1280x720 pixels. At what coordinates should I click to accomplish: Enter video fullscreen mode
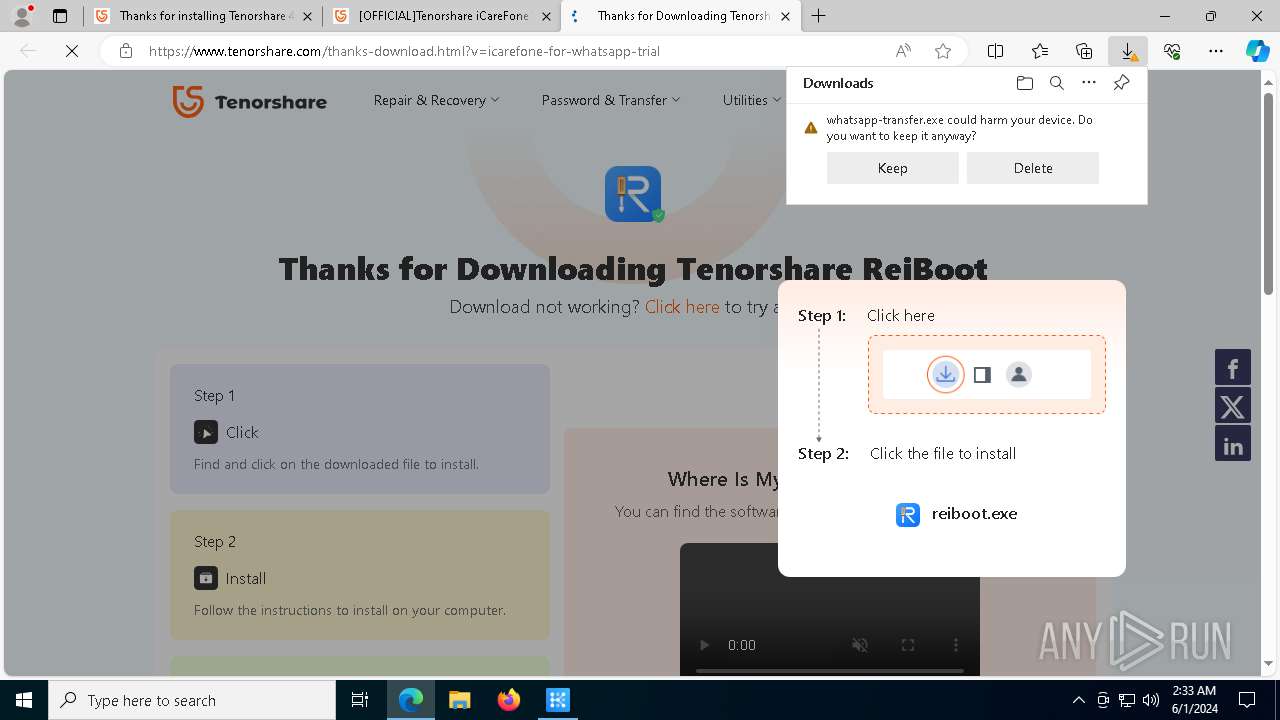tap(908, 645)
